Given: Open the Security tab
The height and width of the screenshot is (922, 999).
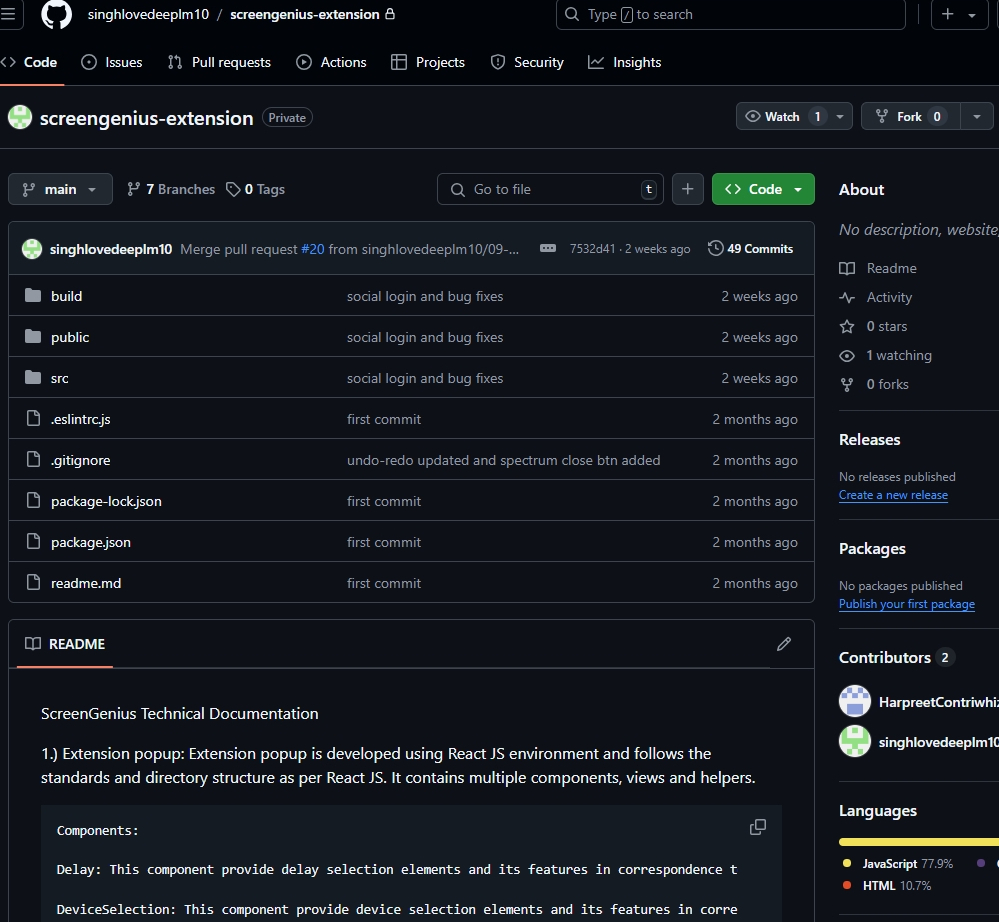Looking at the screenshot, I should (527, 62).
